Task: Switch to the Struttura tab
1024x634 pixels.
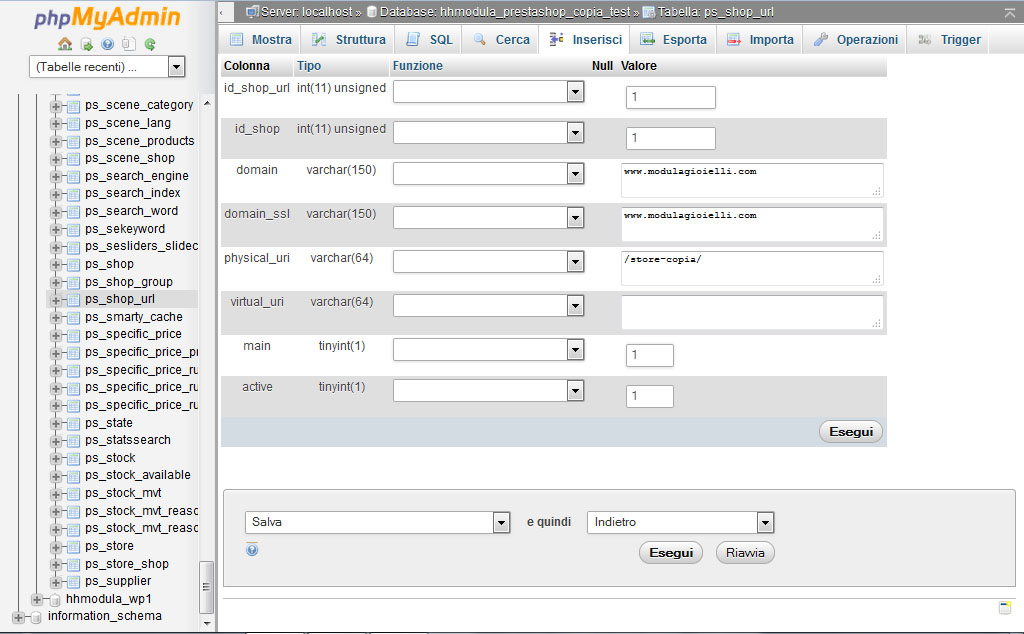Action: pyautogui.click(x=348, y=39)
